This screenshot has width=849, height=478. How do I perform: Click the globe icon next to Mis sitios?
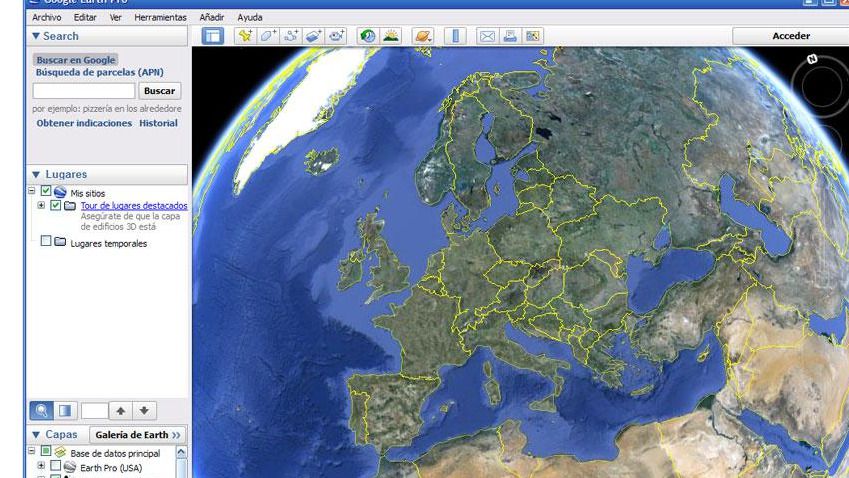(60, 192)
